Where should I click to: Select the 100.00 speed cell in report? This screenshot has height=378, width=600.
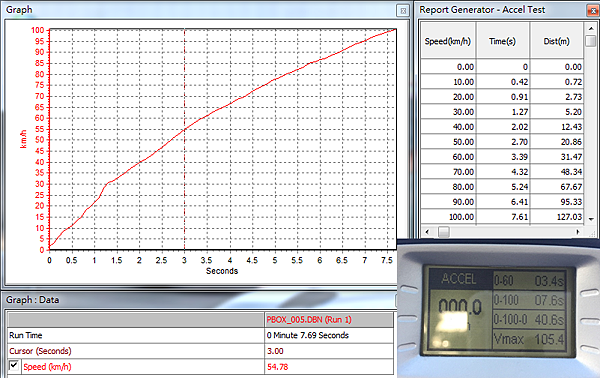[x=448, y=217]
